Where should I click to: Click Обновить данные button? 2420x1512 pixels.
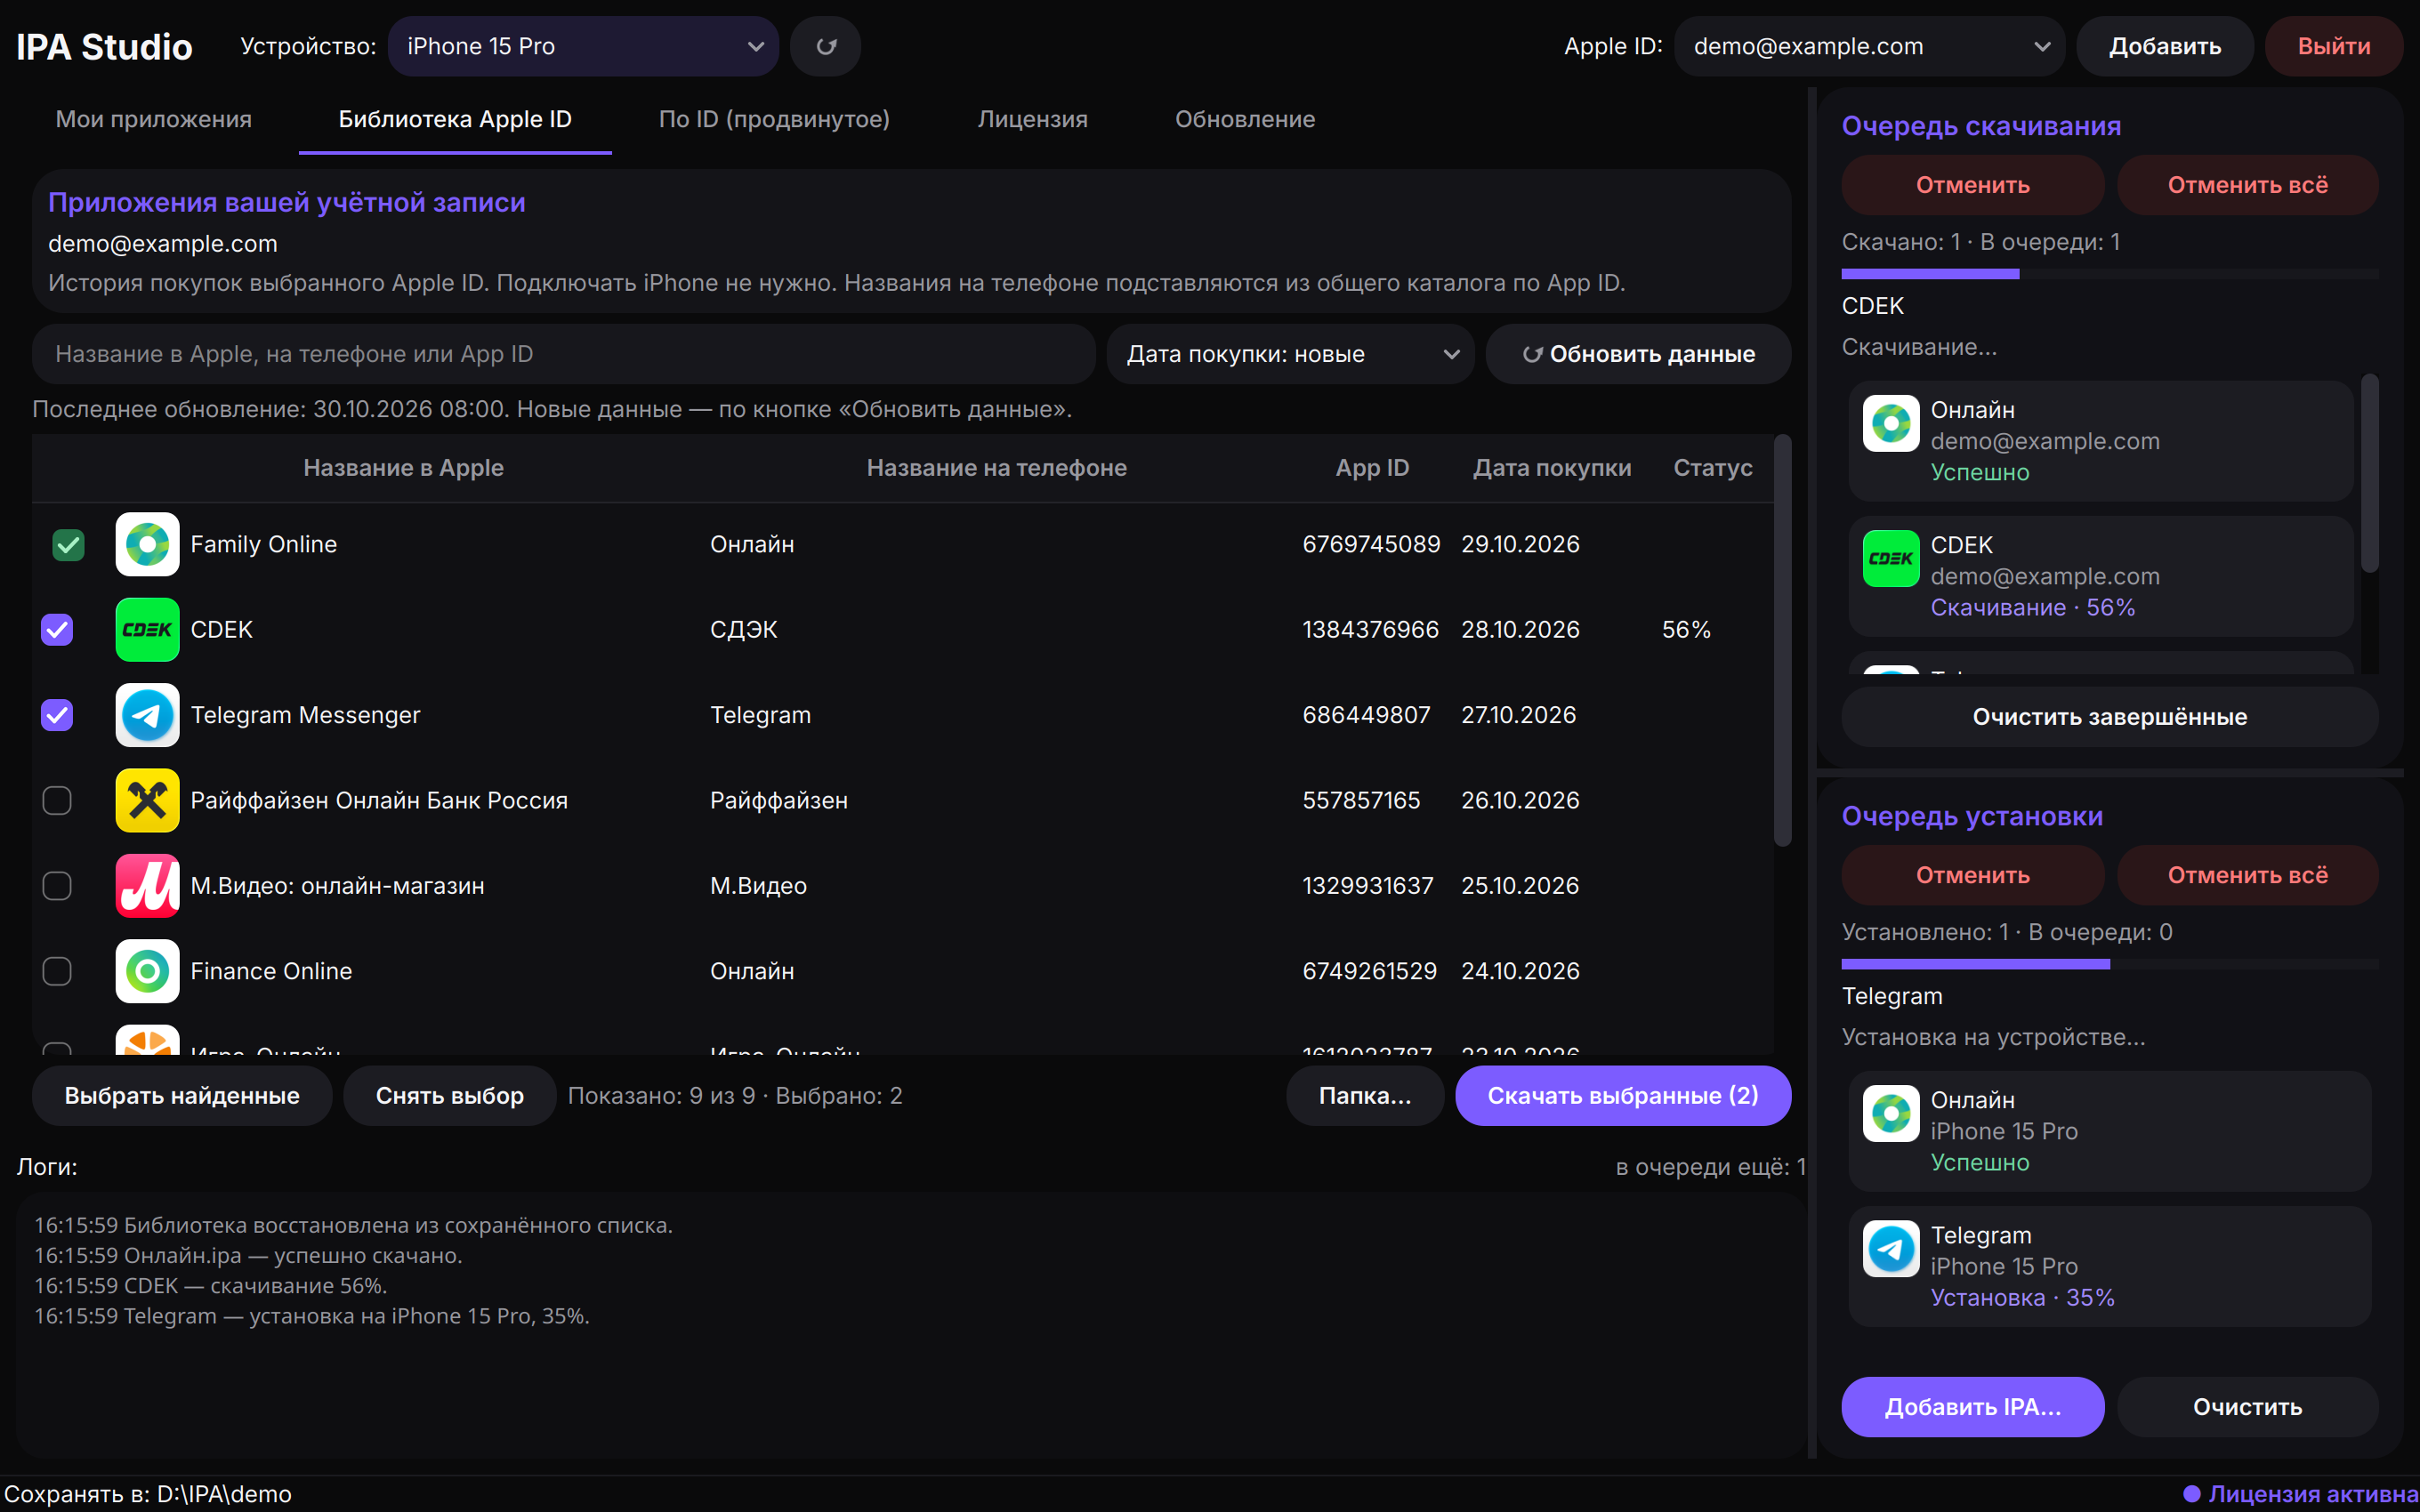tap(1637, 354)
